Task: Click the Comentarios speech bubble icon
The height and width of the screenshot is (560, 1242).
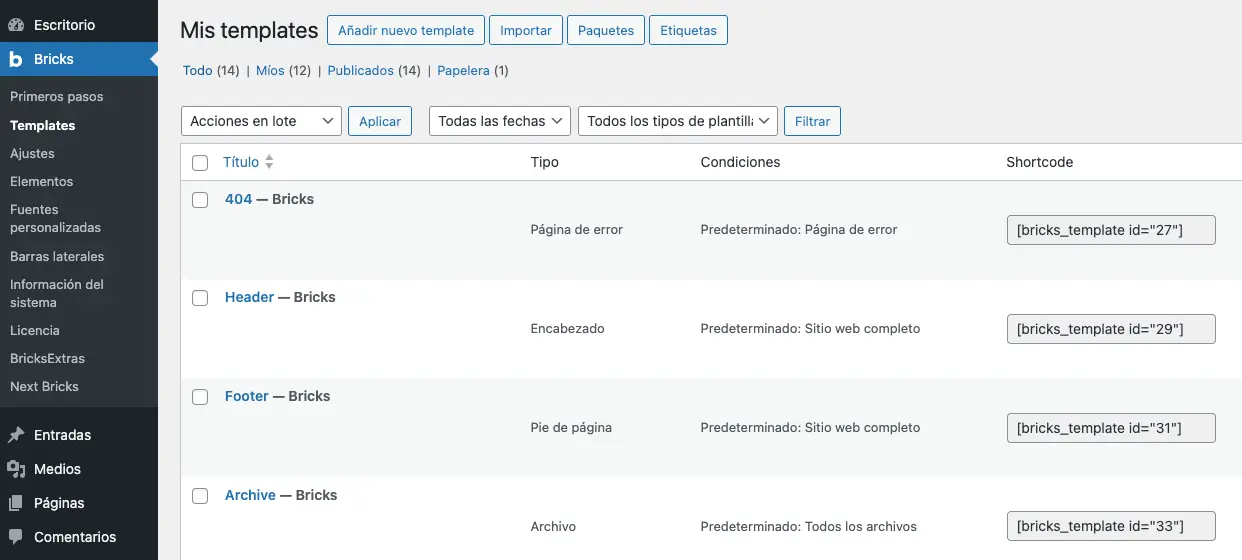Action: (16, 537)
